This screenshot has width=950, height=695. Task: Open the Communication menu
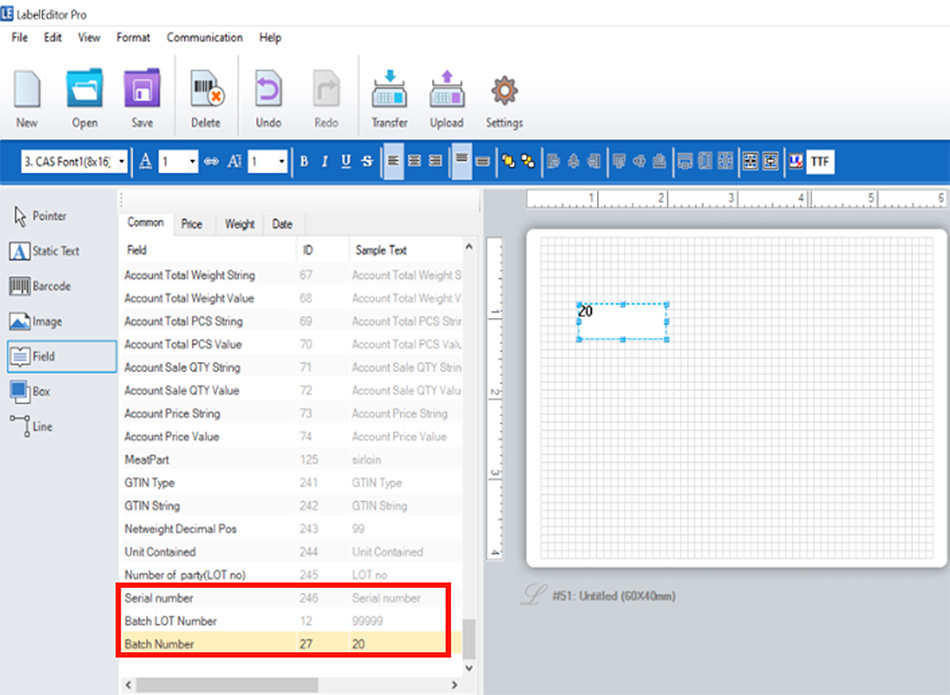coord(204,38)
